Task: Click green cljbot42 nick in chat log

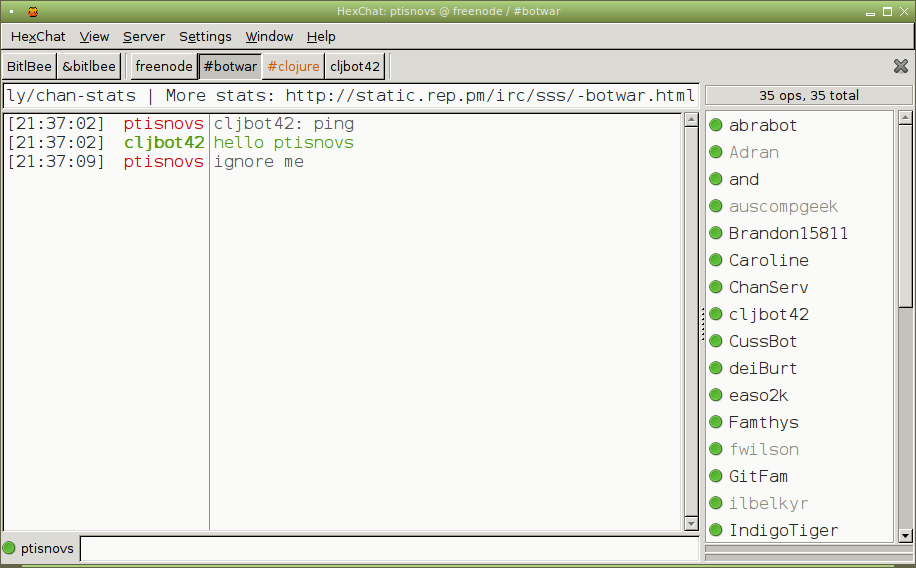Action: coord(164,143)
